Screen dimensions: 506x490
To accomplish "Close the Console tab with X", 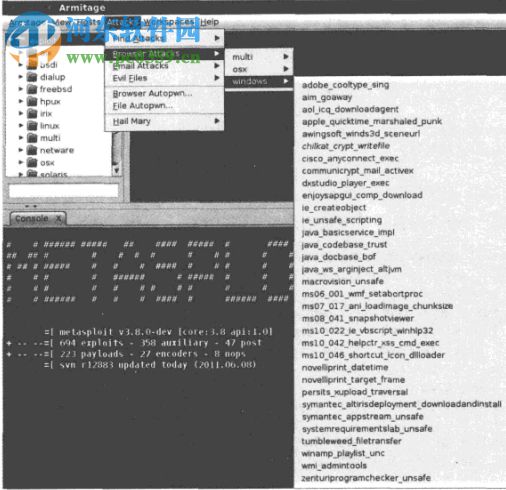I will 58,219.
